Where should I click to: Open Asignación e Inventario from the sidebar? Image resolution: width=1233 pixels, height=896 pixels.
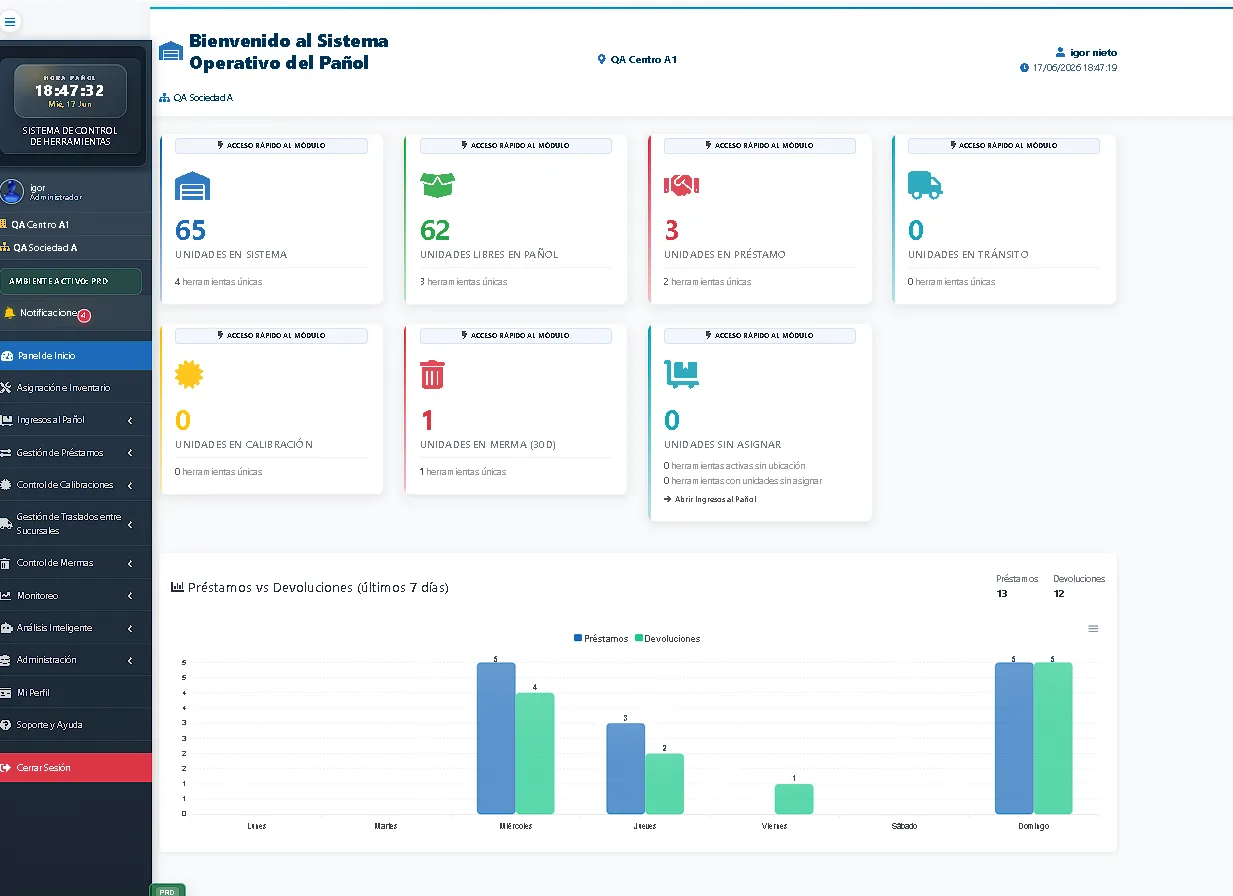coord(76,388)
